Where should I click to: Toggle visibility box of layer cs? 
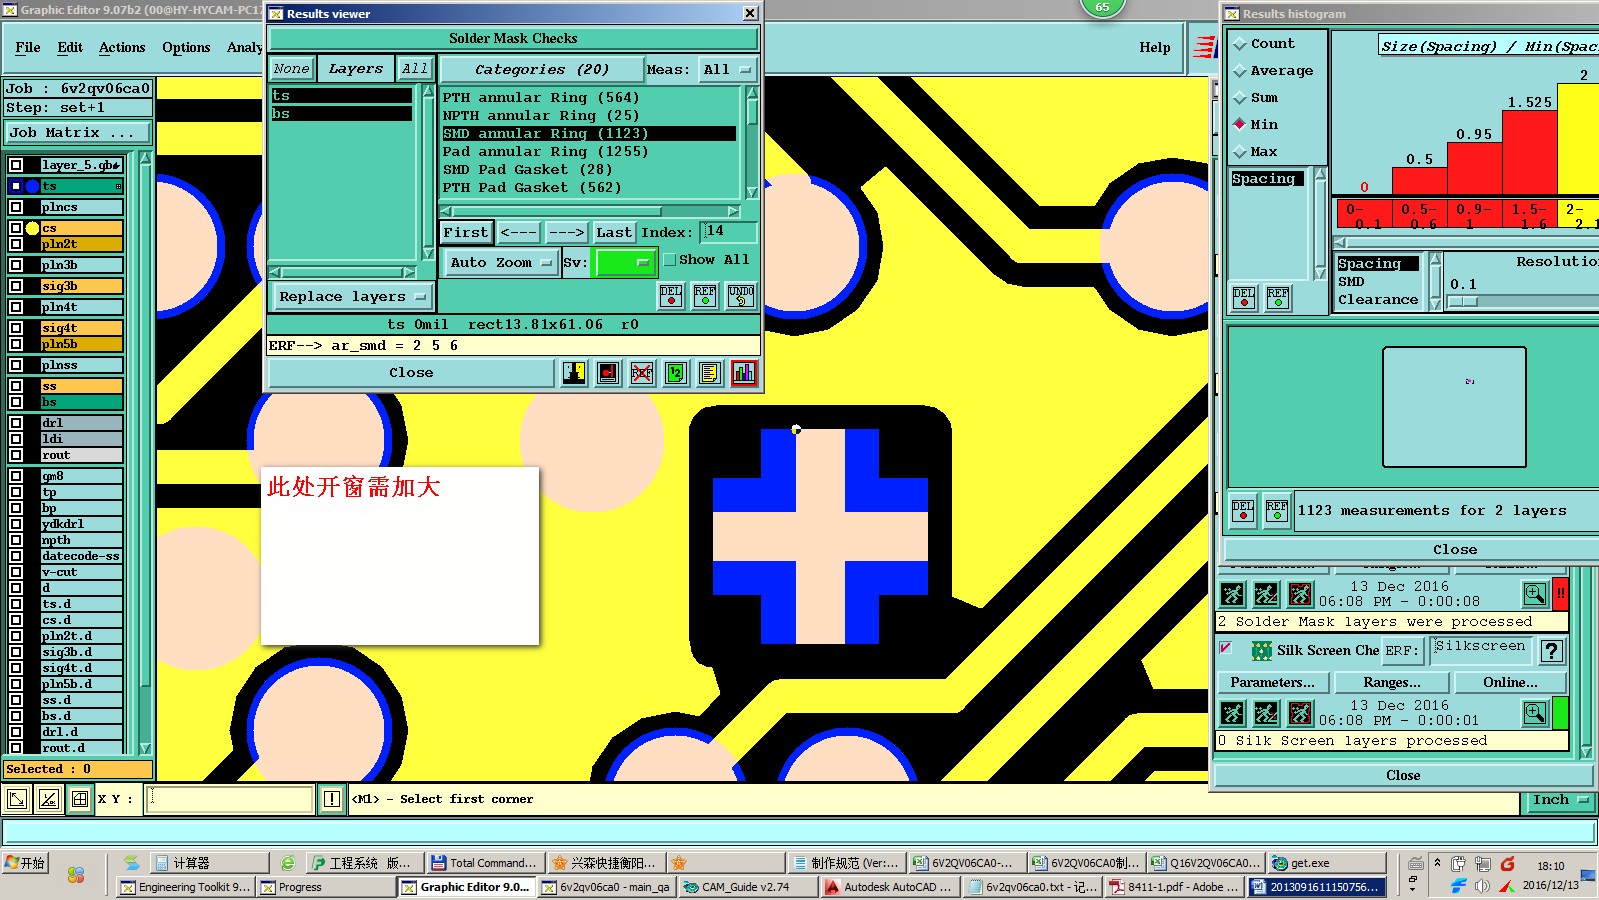tap(16, 228)
